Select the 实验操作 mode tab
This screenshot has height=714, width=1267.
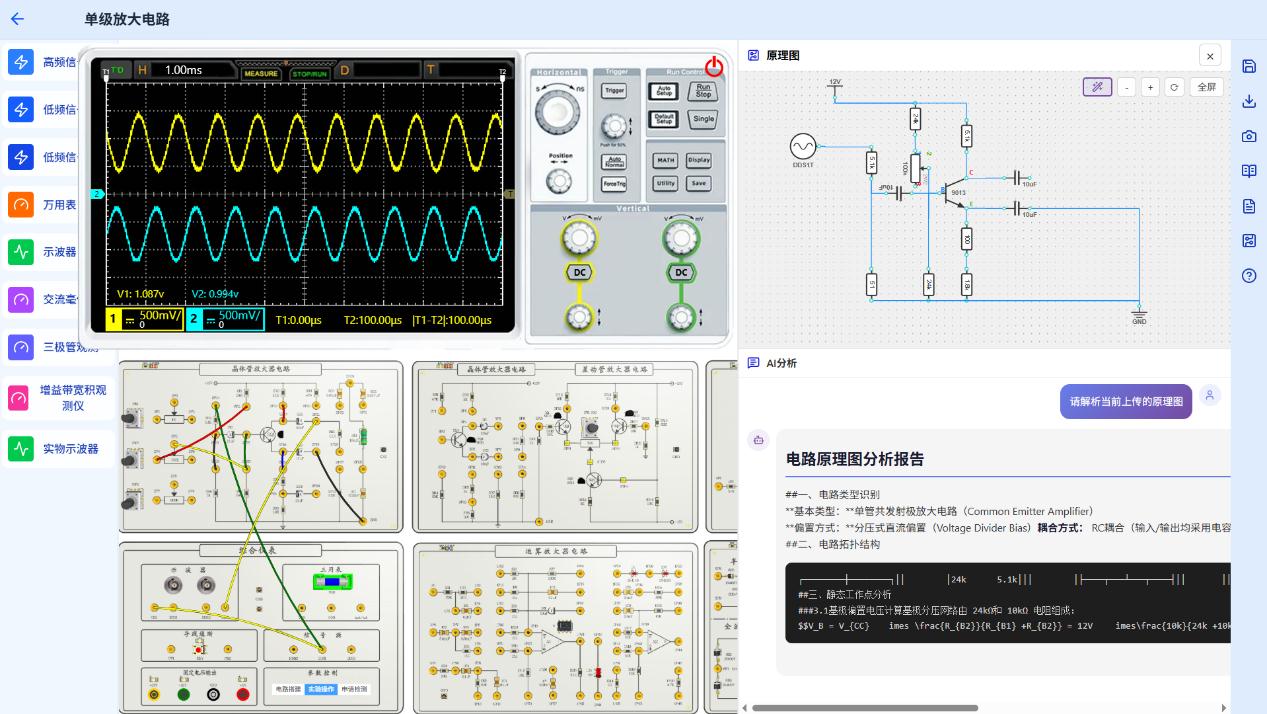[320, 689]
